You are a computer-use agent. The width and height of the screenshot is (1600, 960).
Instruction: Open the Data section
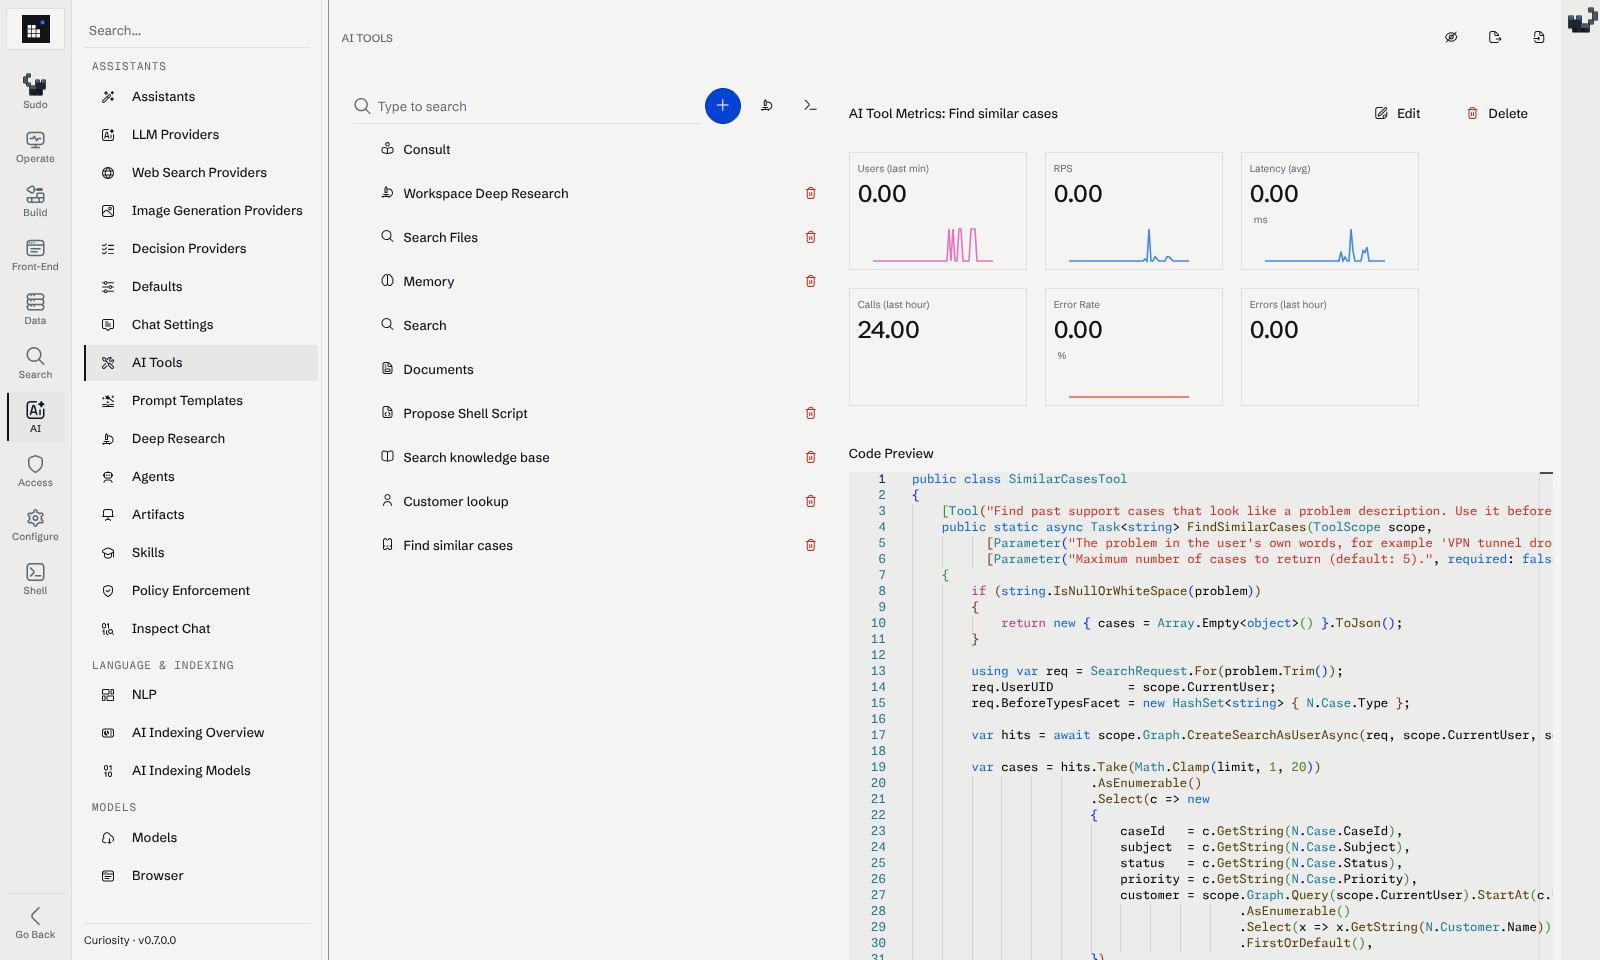35,308
